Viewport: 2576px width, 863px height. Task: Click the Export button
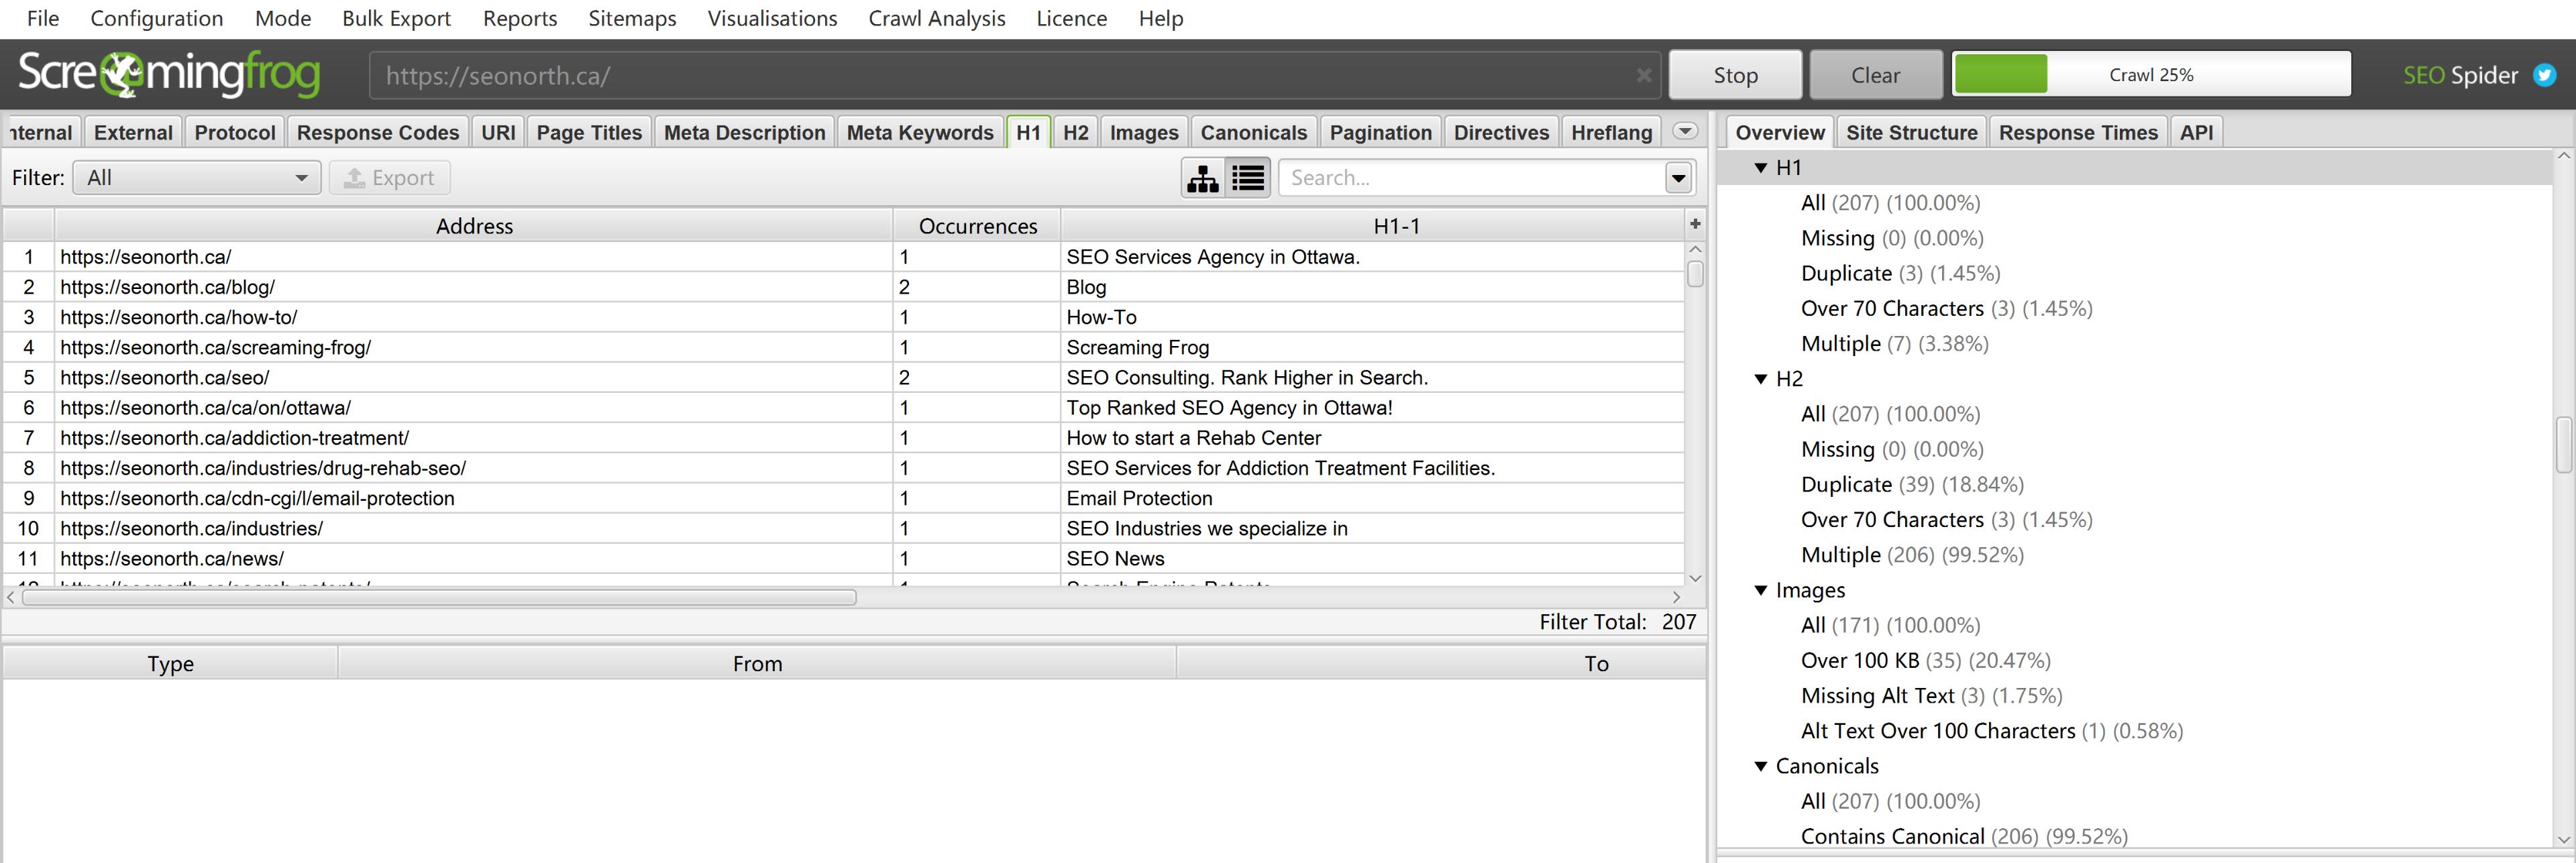point(390,178)
